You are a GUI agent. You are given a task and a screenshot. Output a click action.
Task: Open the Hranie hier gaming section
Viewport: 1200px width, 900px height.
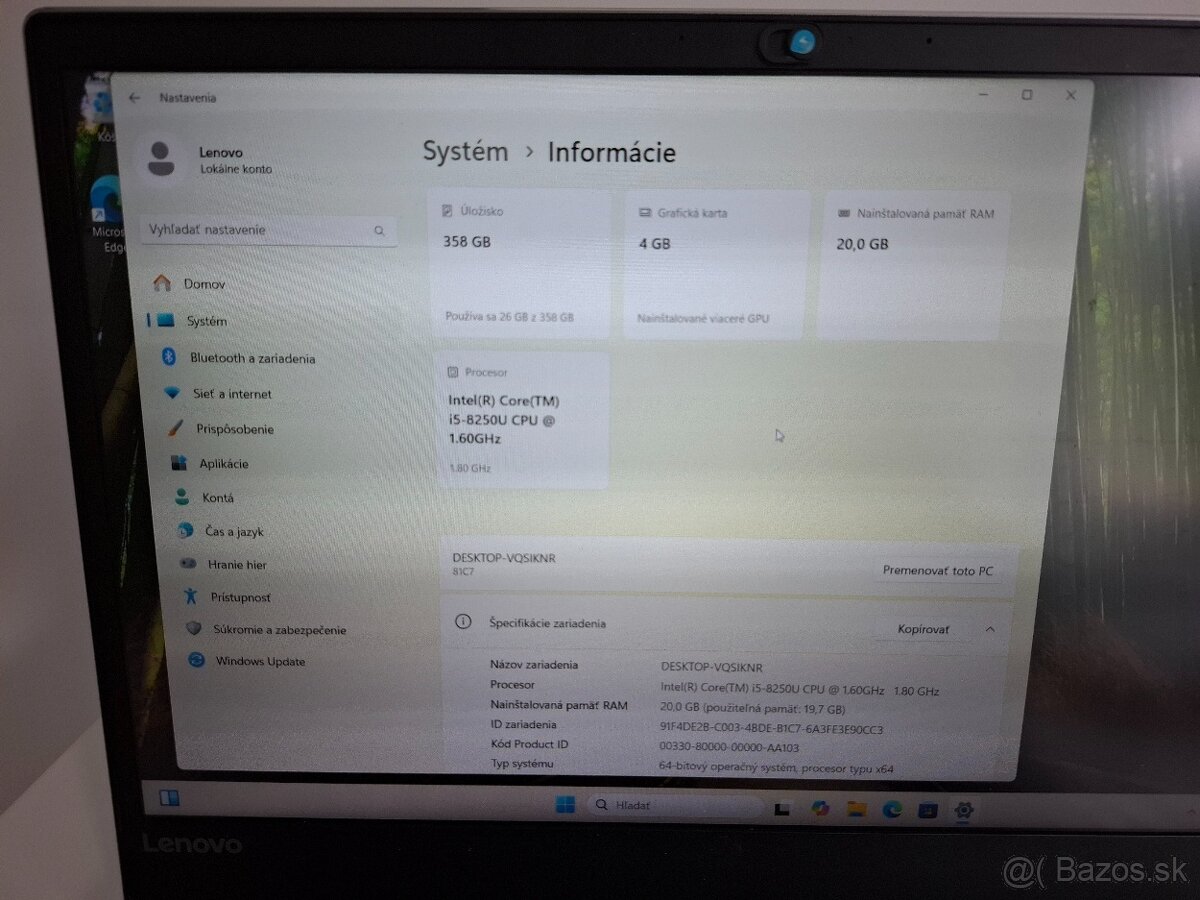click(188, 564)
